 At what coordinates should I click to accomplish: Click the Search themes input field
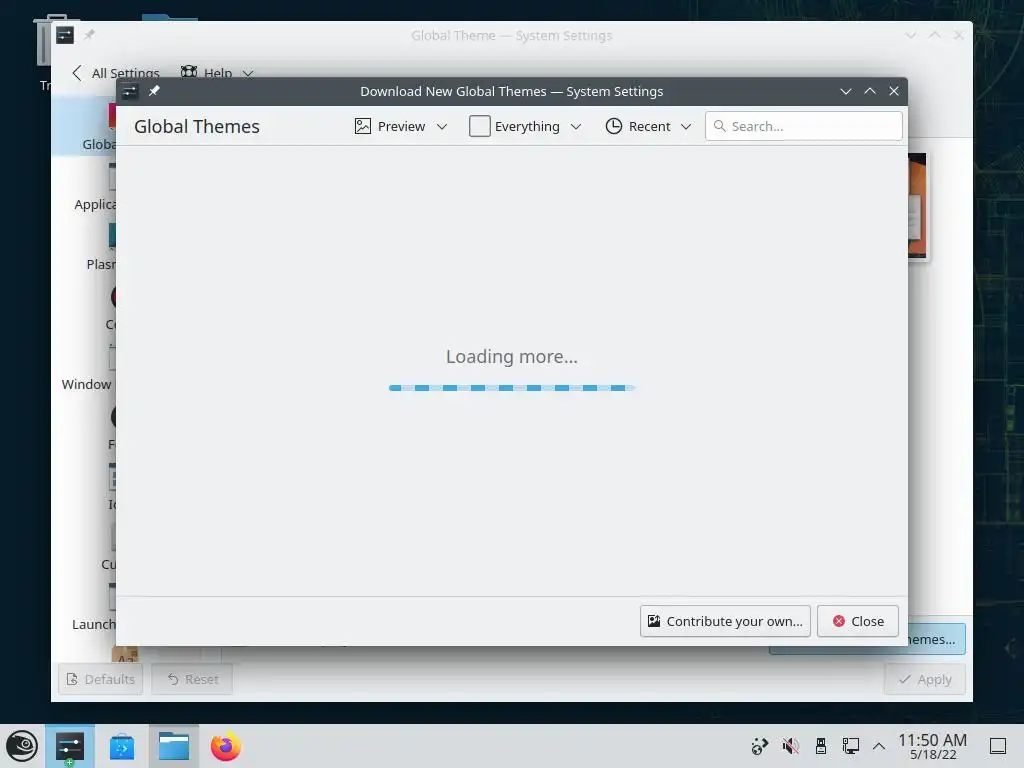click(x=803, y=126)
